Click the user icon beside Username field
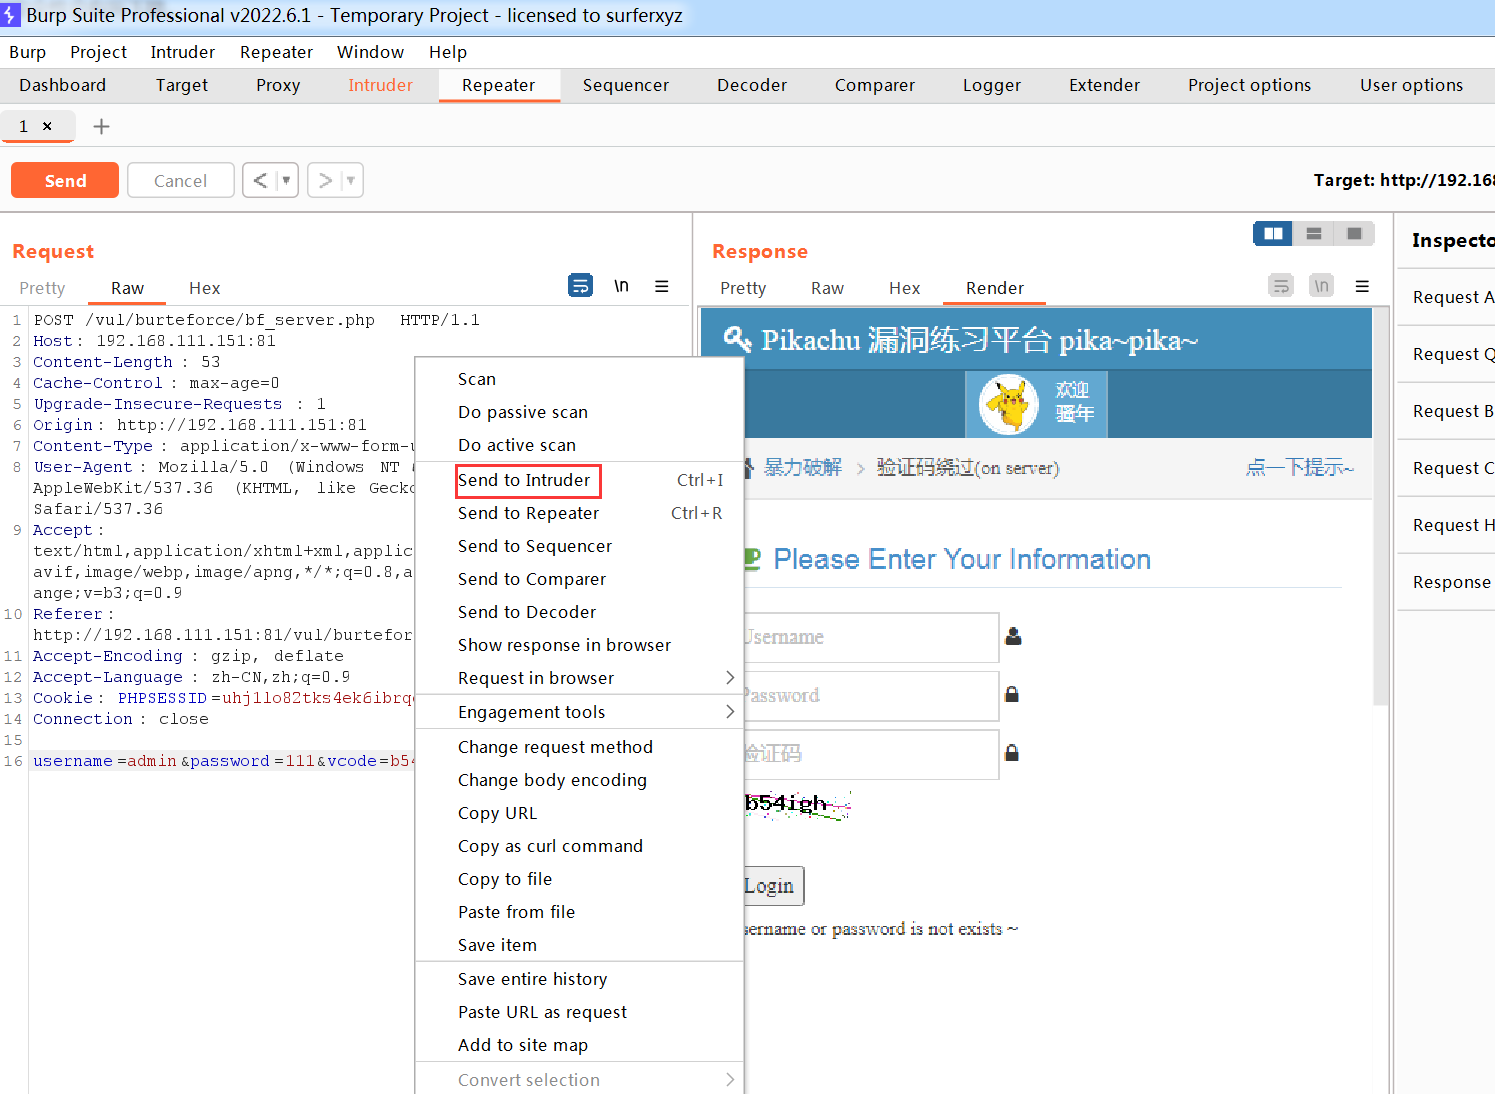The image size is (1495, 1094). coord(1013,636)
